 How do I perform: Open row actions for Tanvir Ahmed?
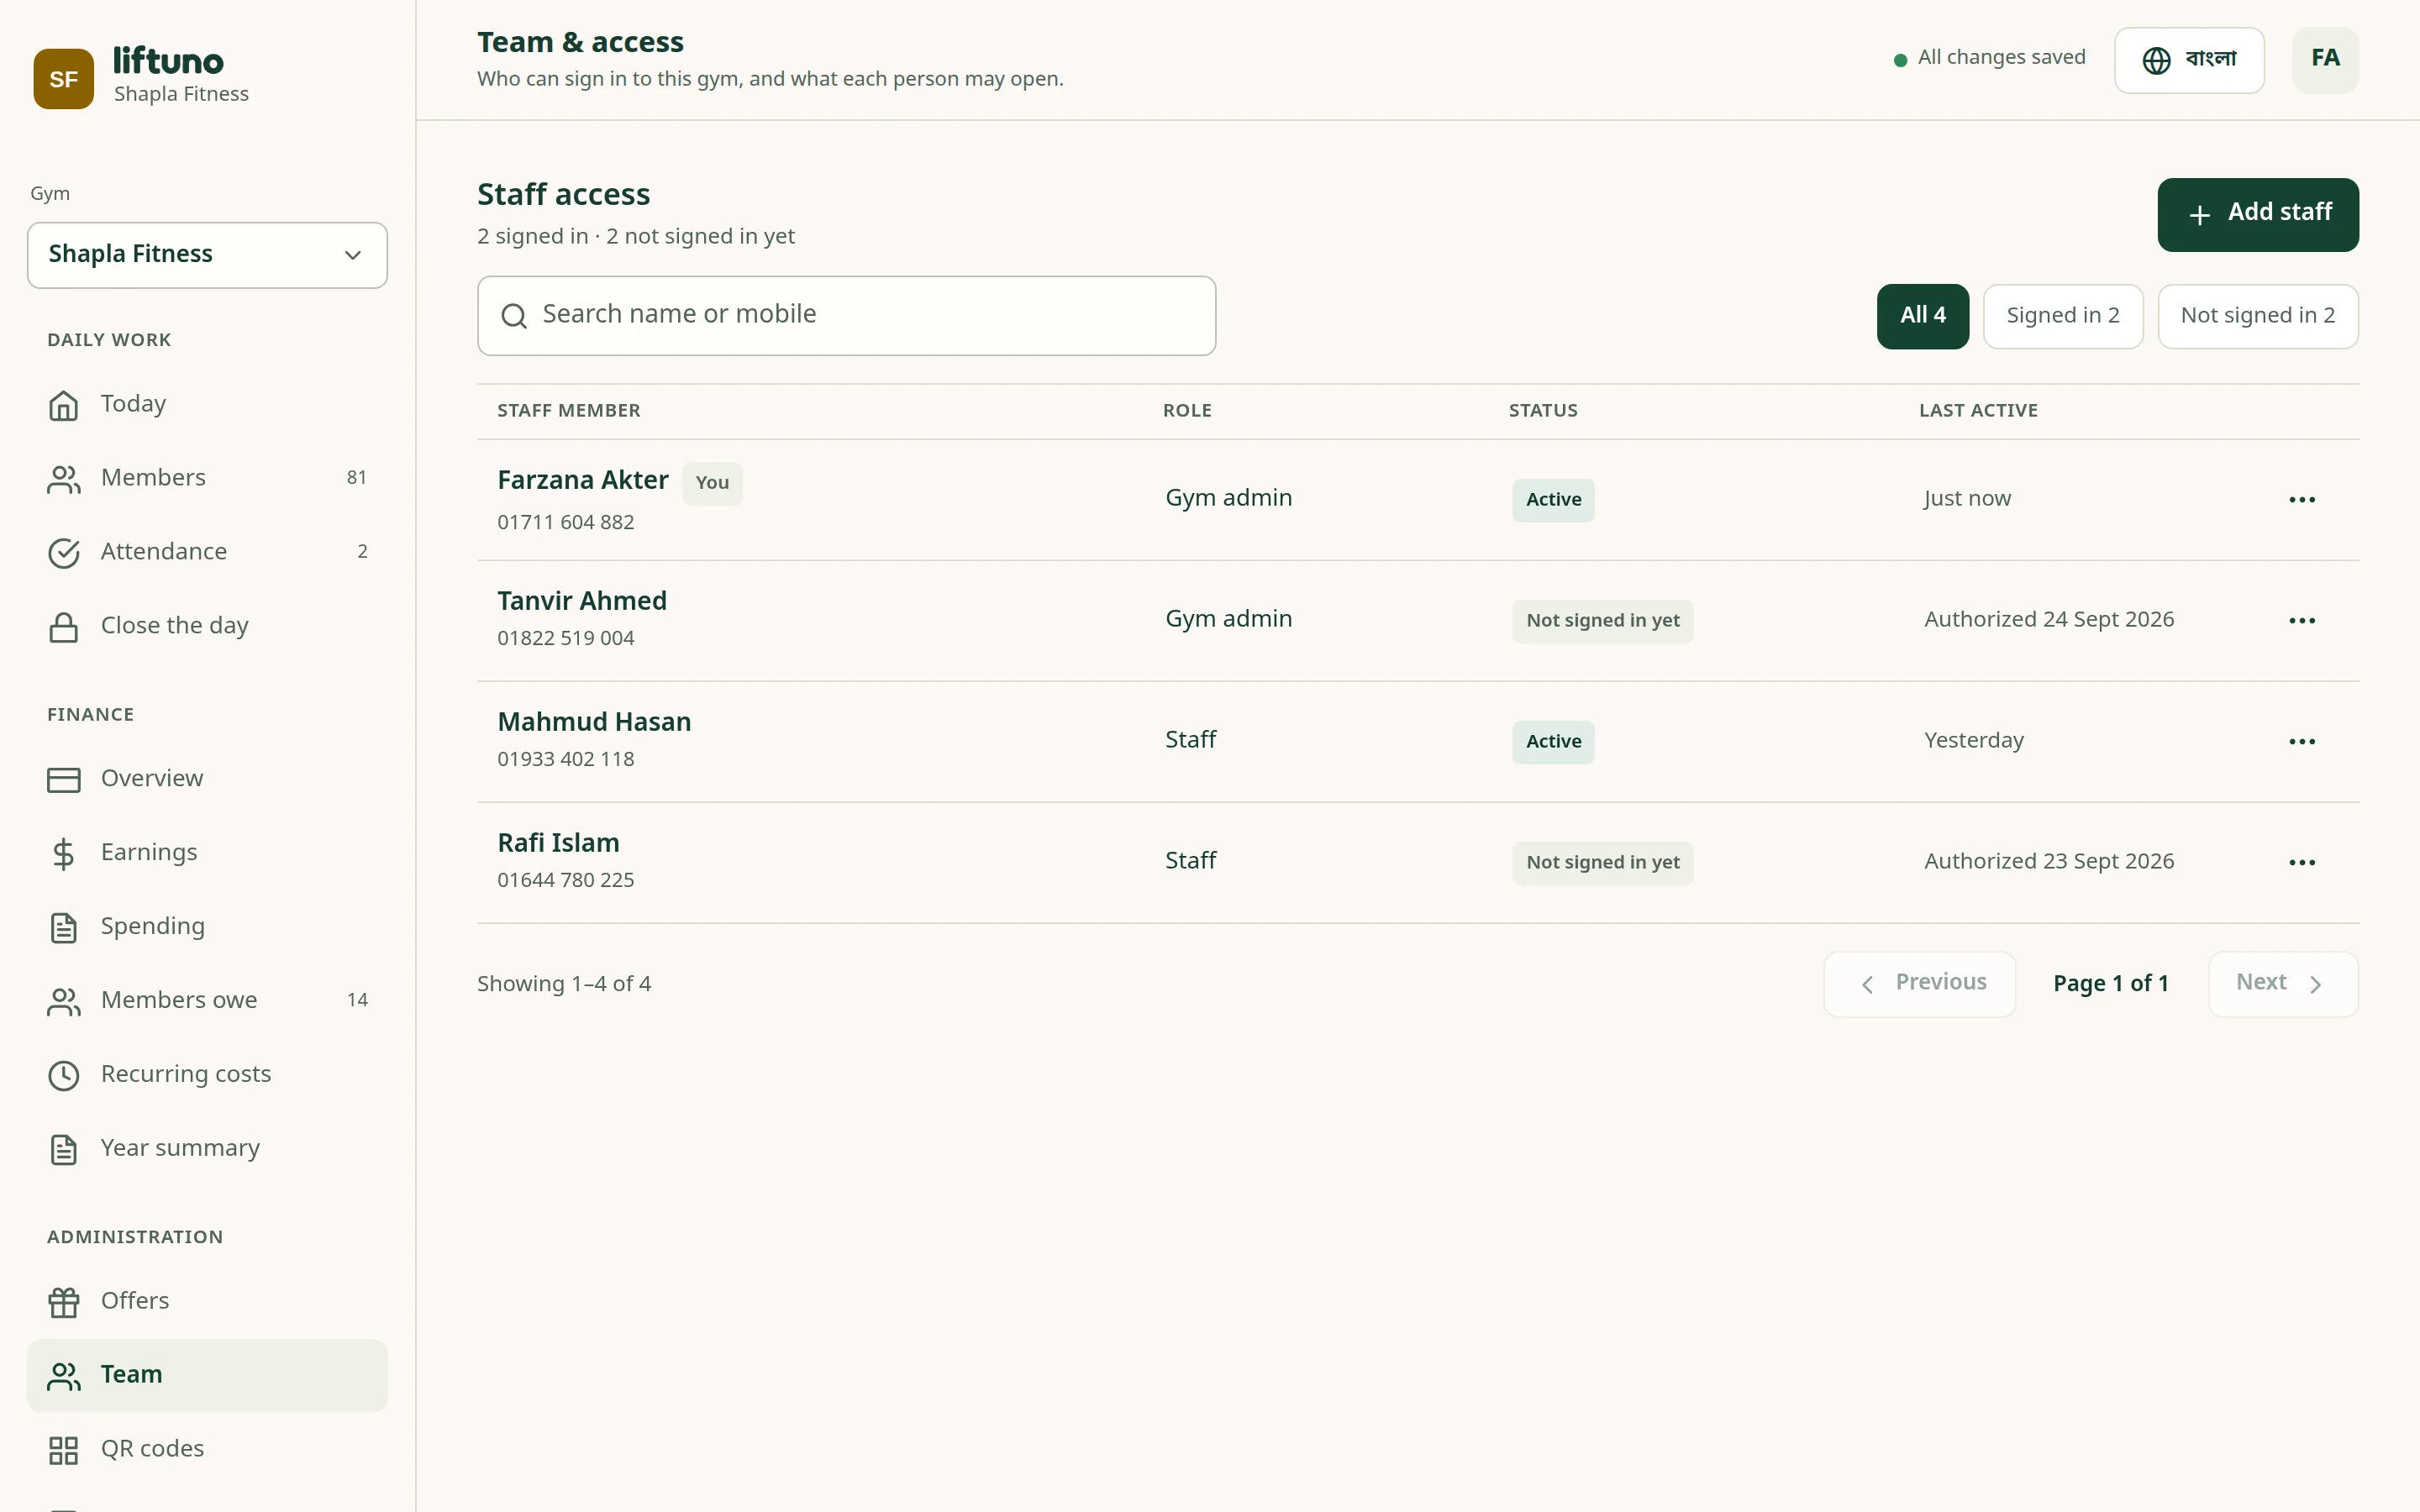point(2302,621)
